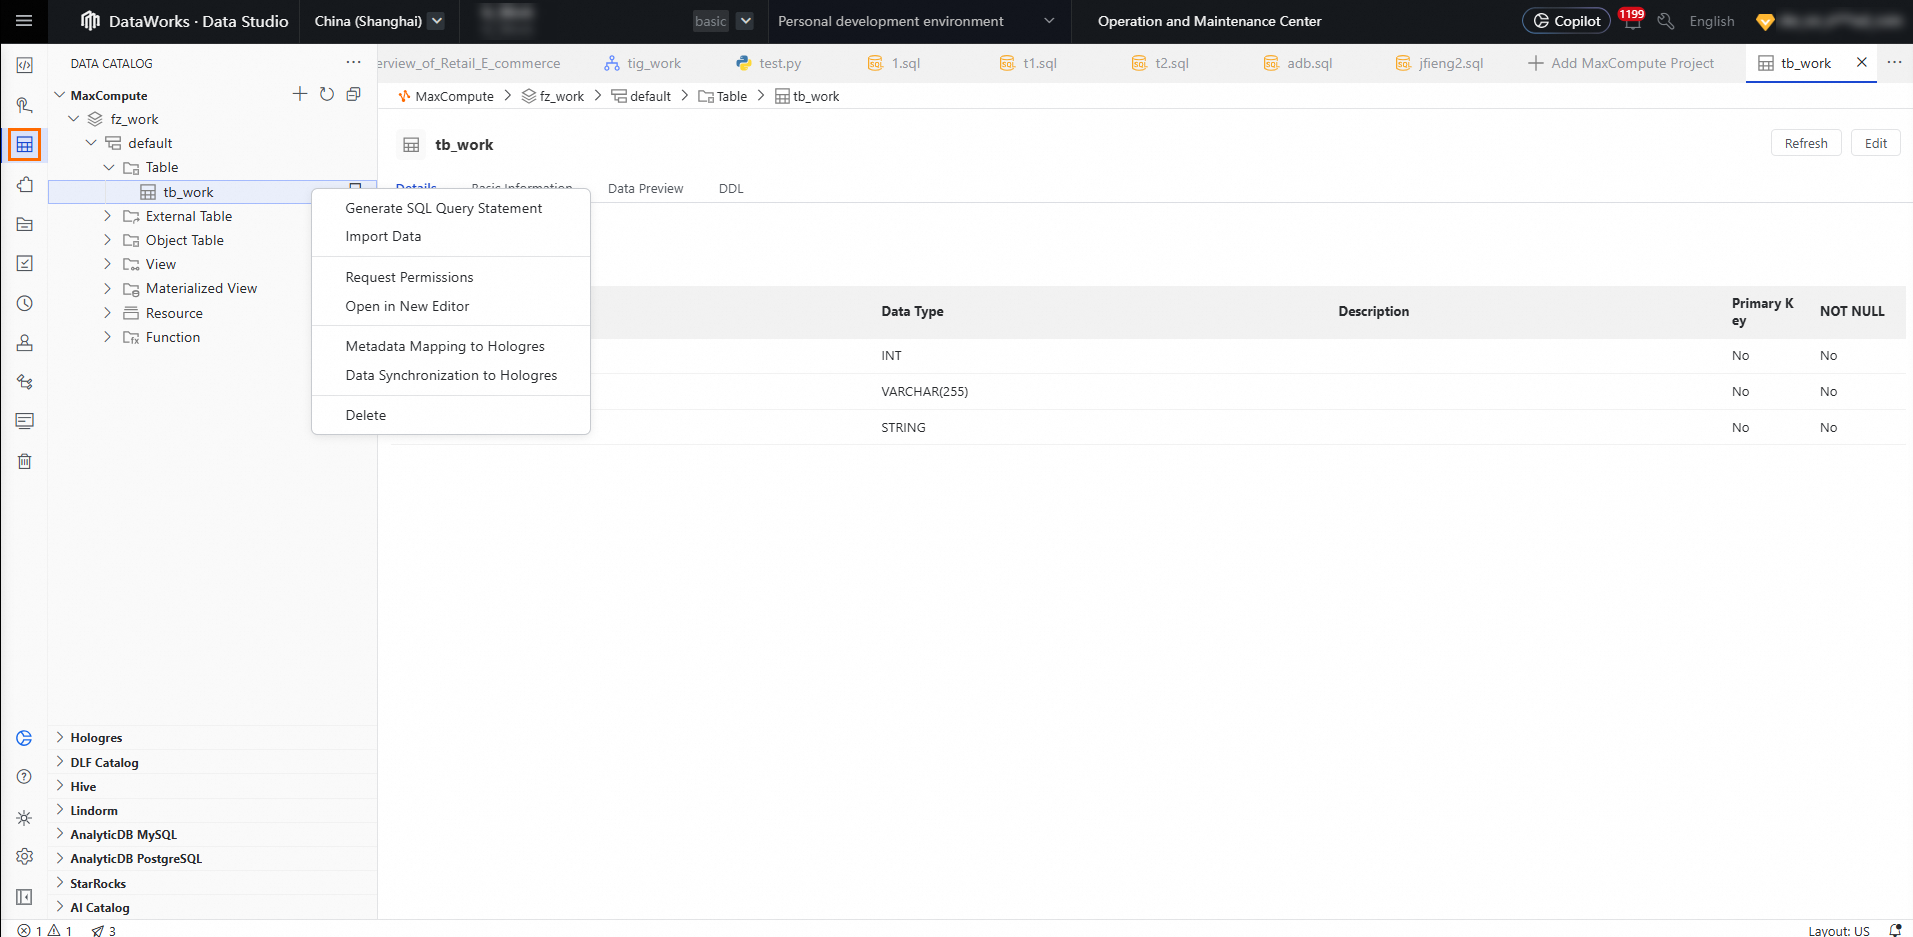The image size is (1913, 937).
Task: Collapse all nodes in the MaxCompute tree
Action: click(x=353, y=94)
